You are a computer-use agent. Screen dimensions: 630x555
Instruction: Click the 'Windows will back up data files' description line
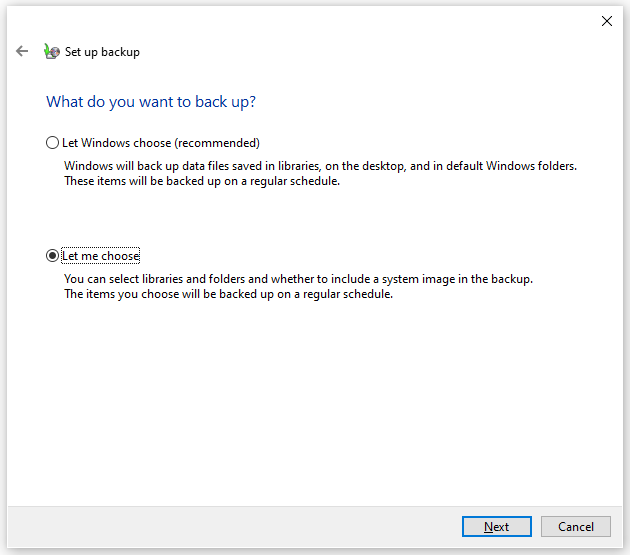[x=320, y=166]
